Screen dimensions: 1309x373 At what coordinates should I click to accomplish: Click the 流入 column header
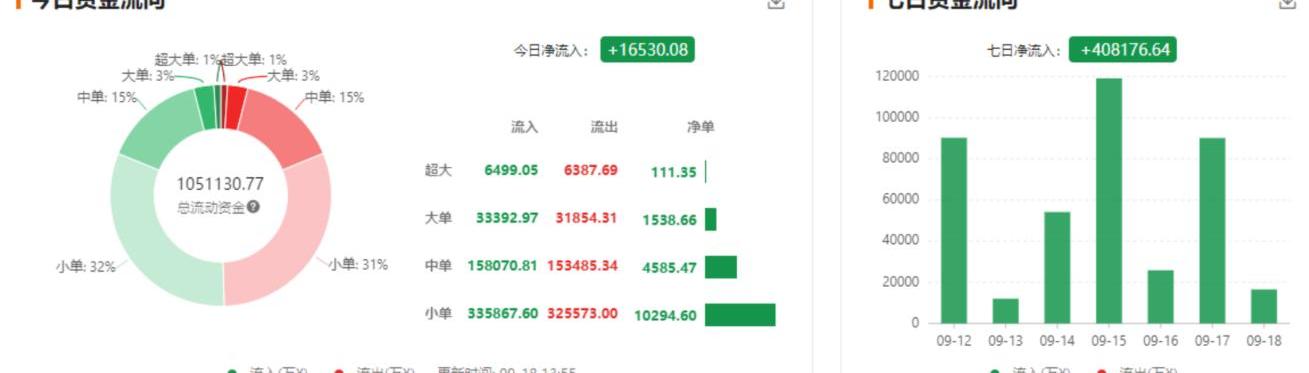[524, 127]
